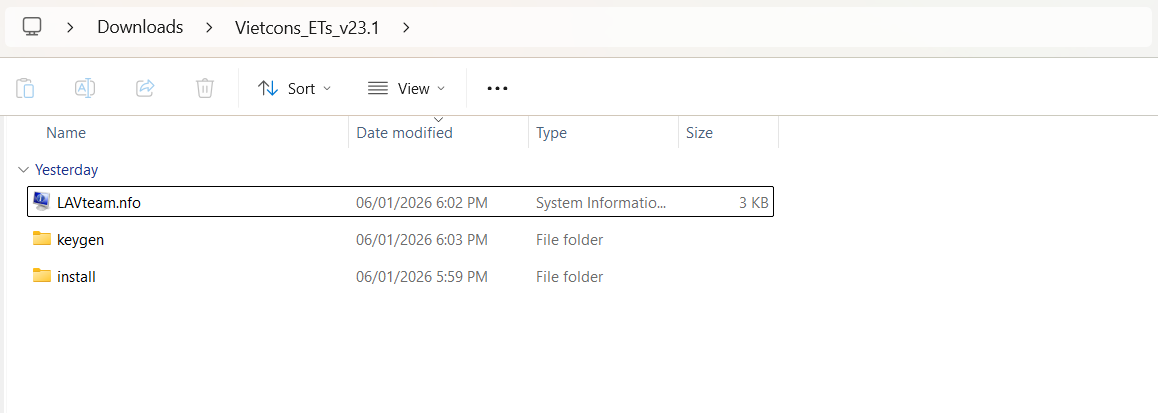Click the keygen folder icon
The image size is (1158, 413).
42,239
